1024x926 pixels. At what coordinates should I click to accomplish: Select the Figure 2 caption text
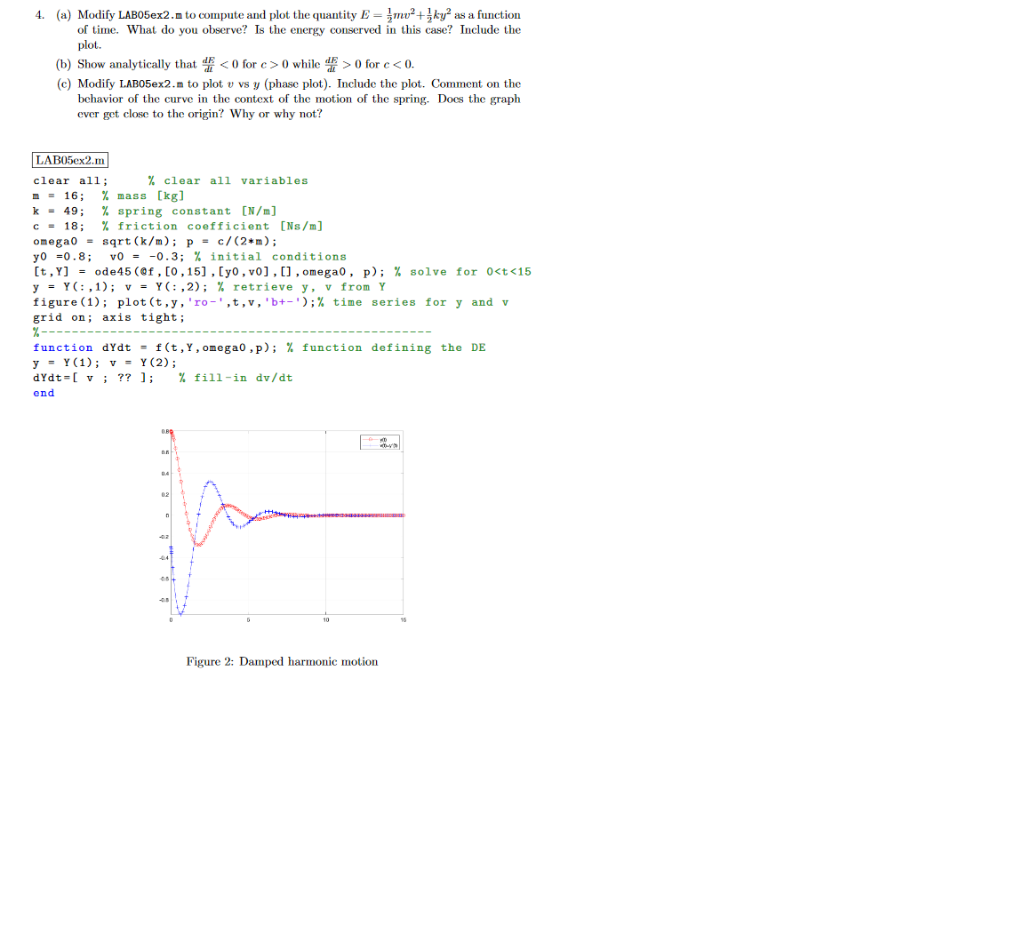pyautogui.click(x=281, y=661)
